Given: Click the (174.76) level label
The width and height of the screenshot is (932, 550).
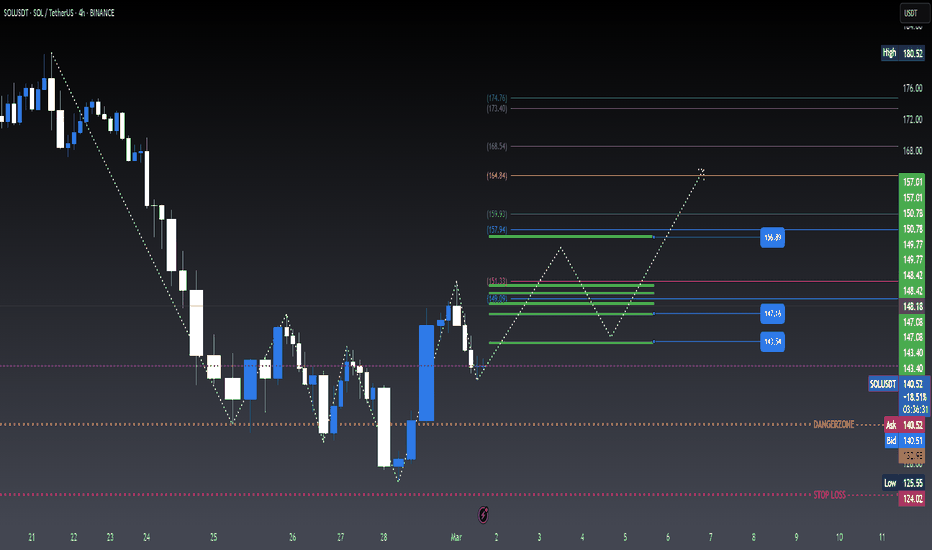Looking at the screenshot, I should pyautogui.click(x=497, y=98).
